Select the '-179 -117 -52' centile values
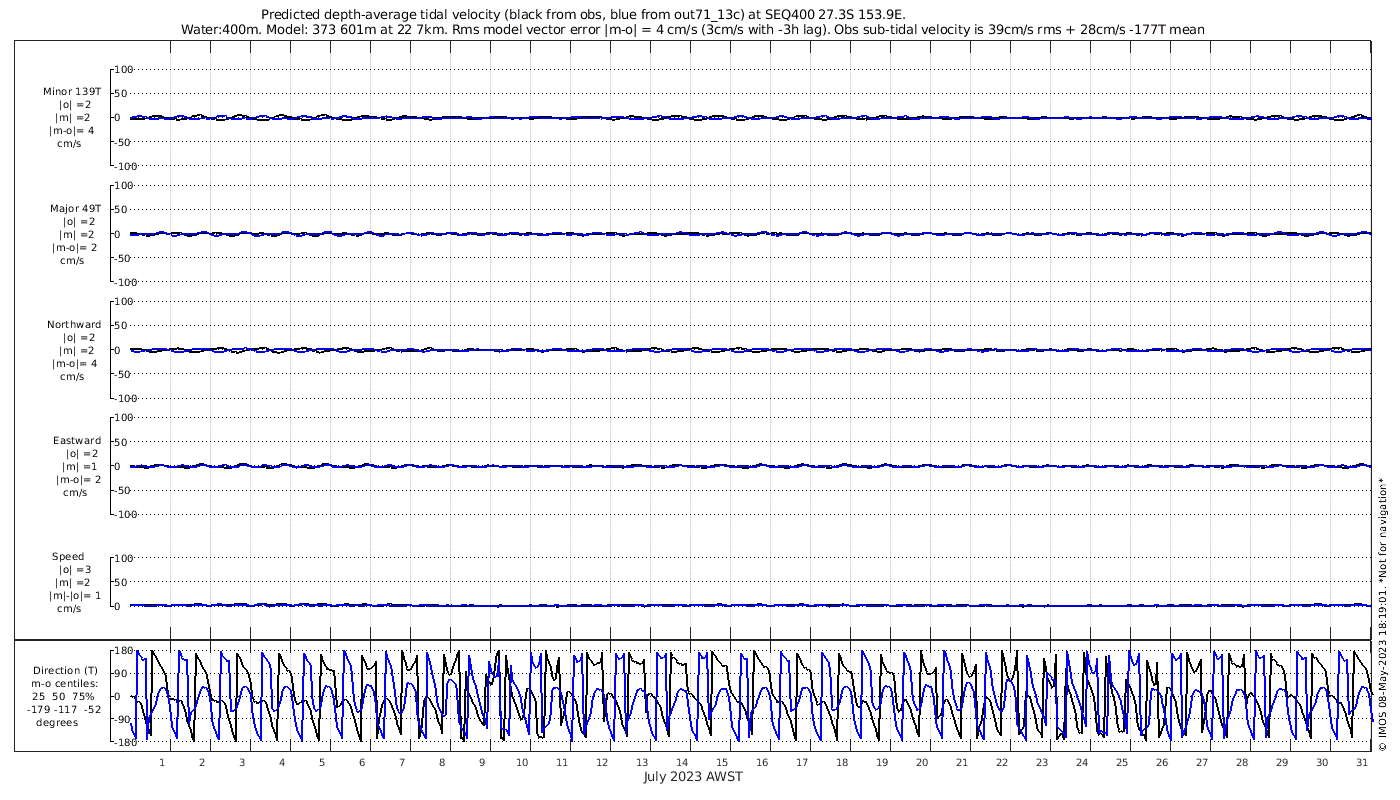1400x800 pixels. [x=65, y=710]
